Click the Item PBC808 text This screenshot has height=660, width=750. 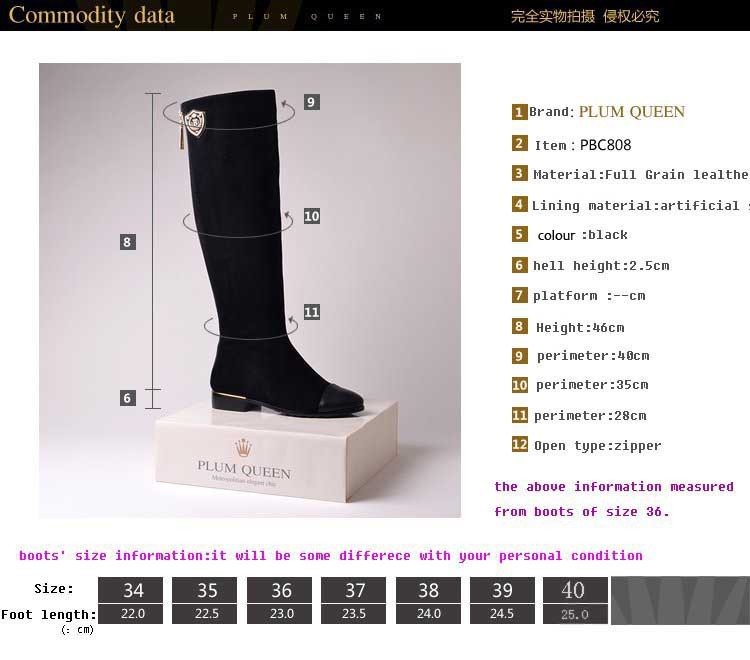pyautogui.click(x=583, y=145)
